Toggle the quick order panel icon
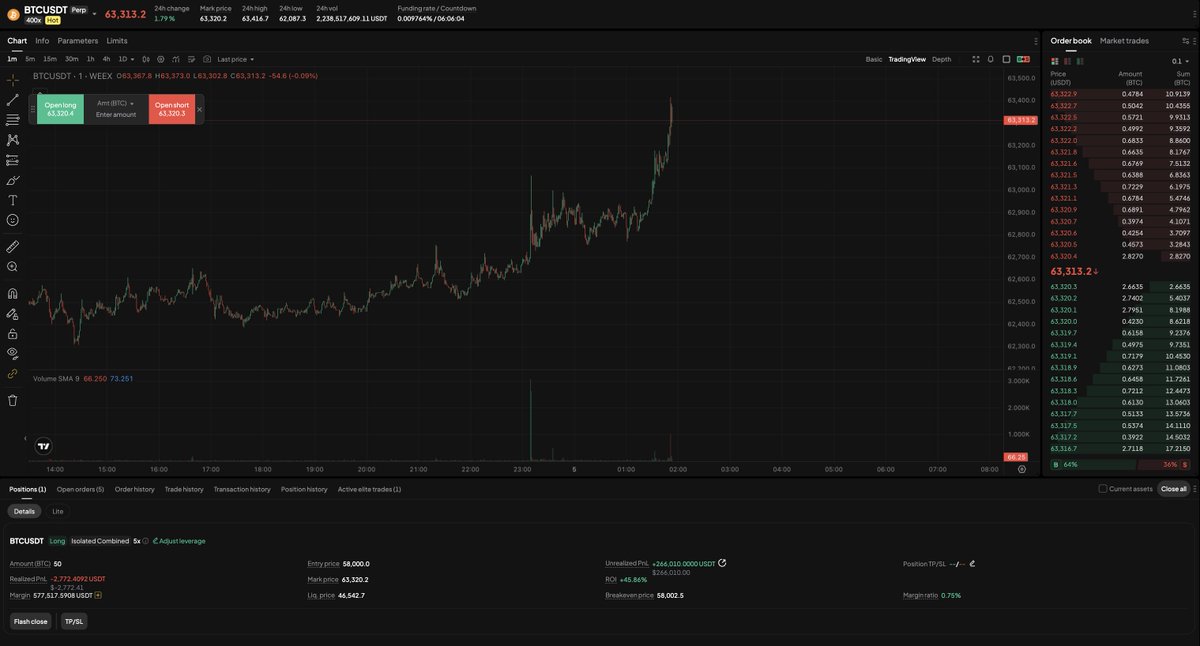 (x=1023, y=59)
